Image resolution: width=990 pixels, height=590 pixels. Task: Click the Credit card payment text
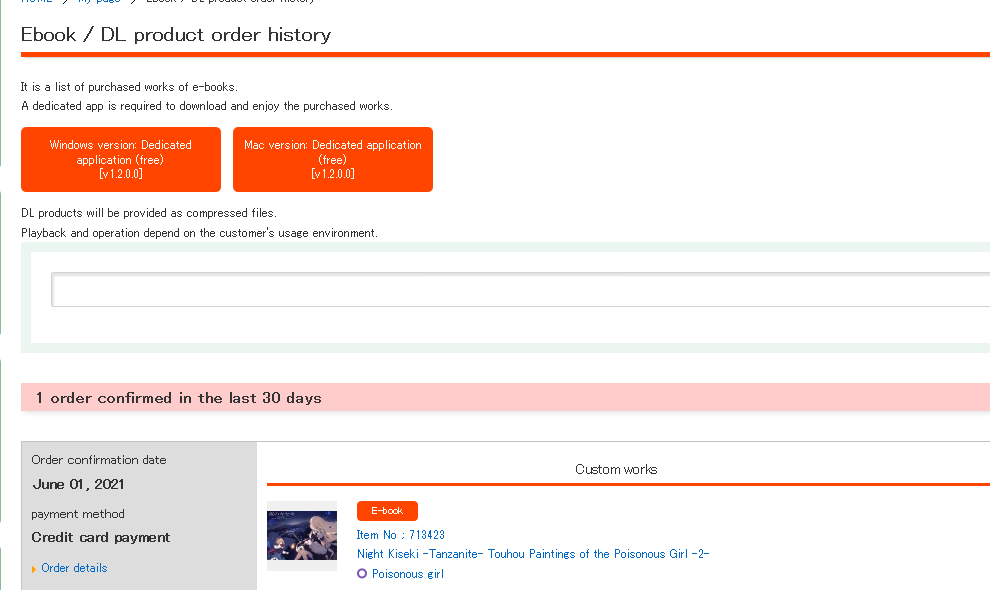pos(101,537)
